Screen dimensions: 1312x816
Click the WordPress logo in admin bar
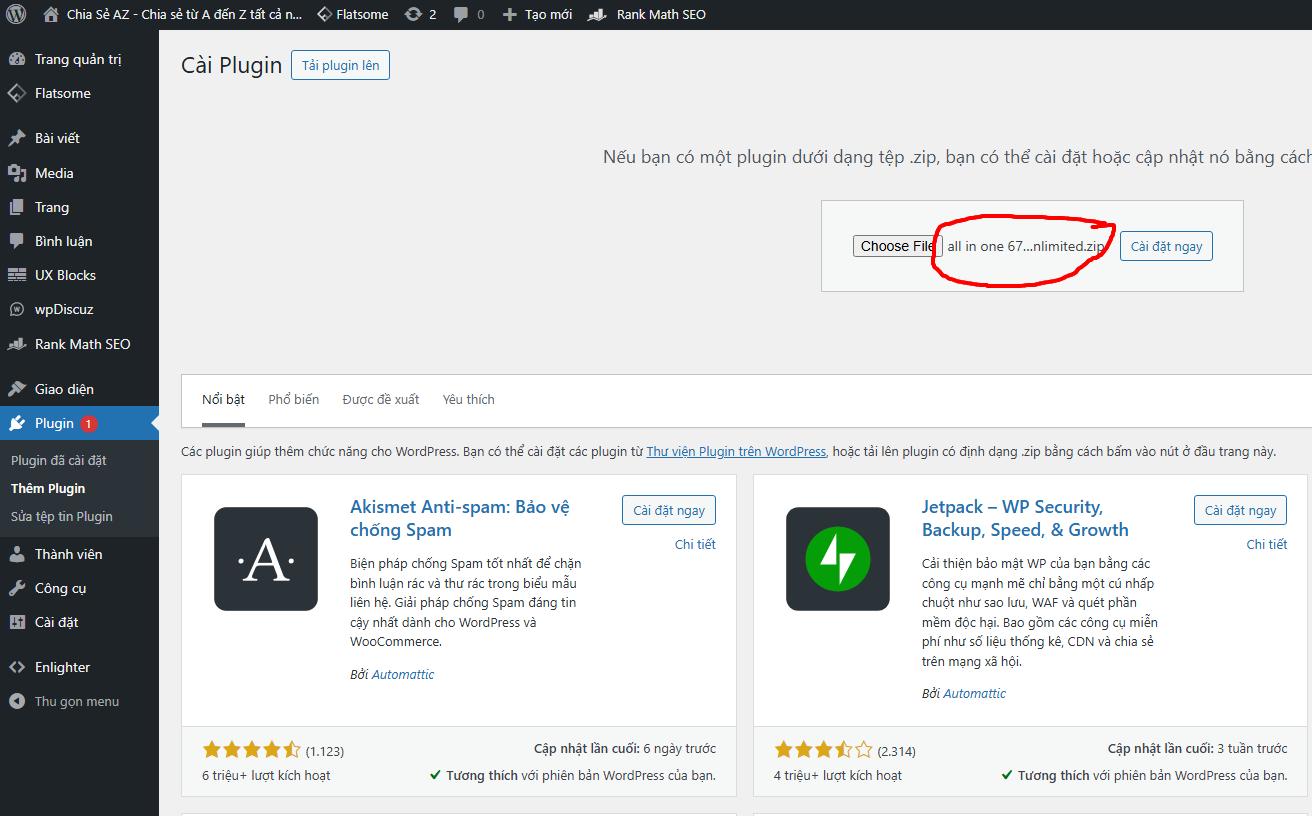tap(16, 15)
